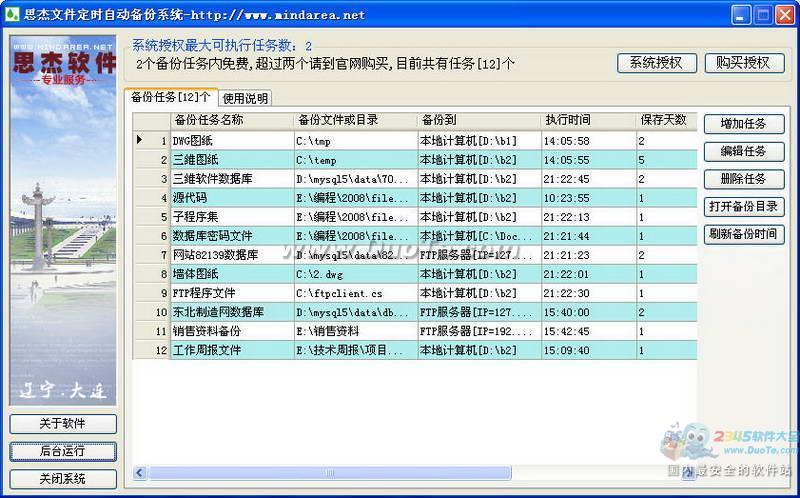Open backup folder via 打开备份目录
The width and height of the screenshot is (800, 498).
[743, 207]
